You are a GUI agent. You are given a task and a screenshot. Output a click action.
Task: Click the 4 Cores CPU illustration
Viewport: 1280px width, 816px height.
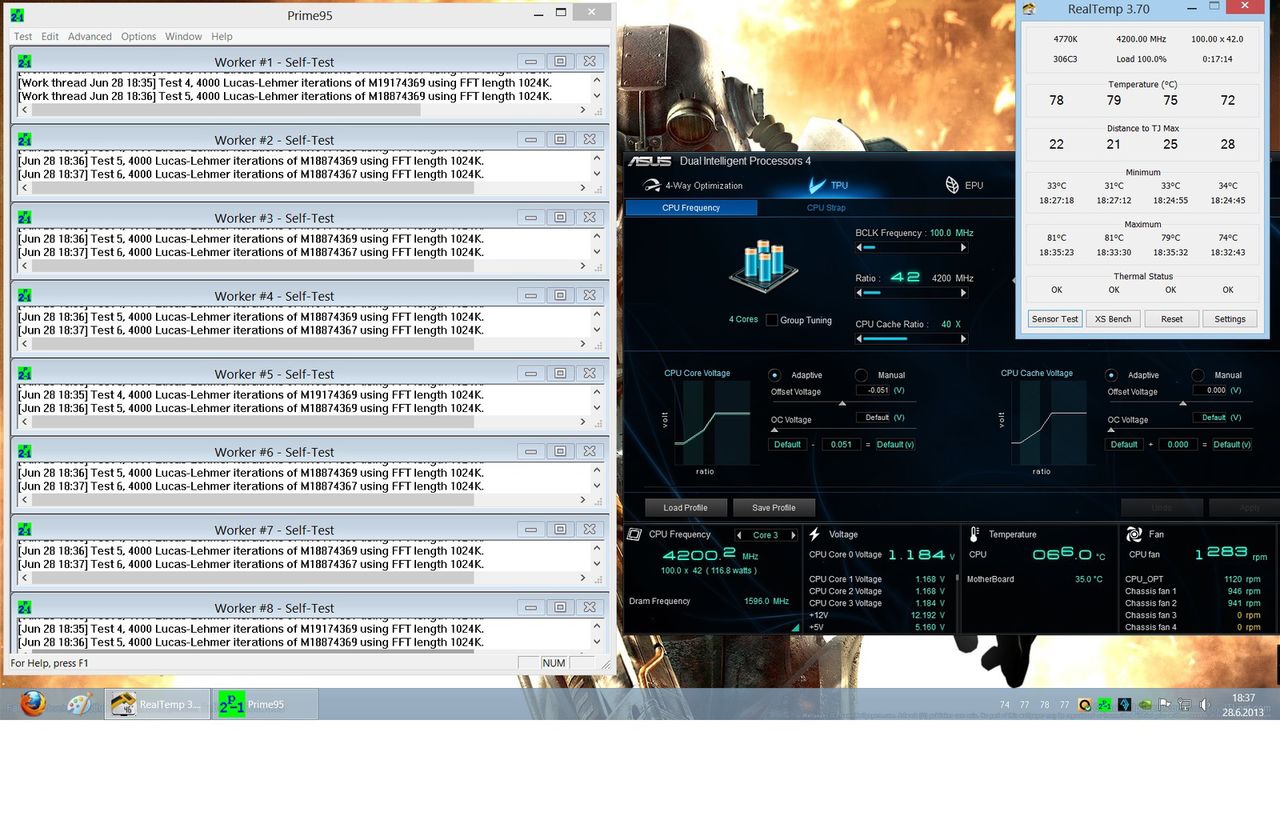click(x=764, y=265)
